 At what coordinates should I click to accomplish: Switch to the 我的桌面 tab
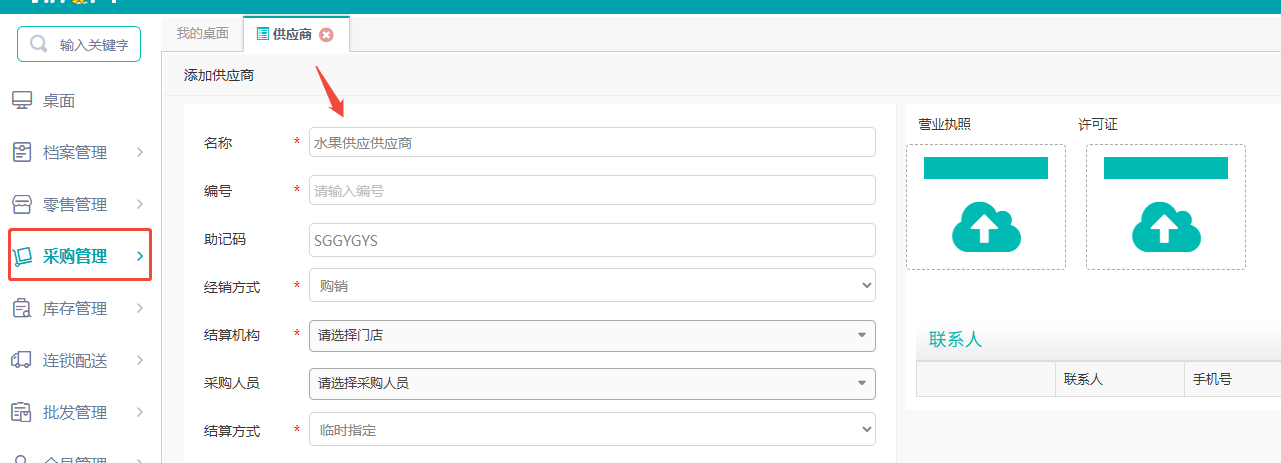pos(203,34)
